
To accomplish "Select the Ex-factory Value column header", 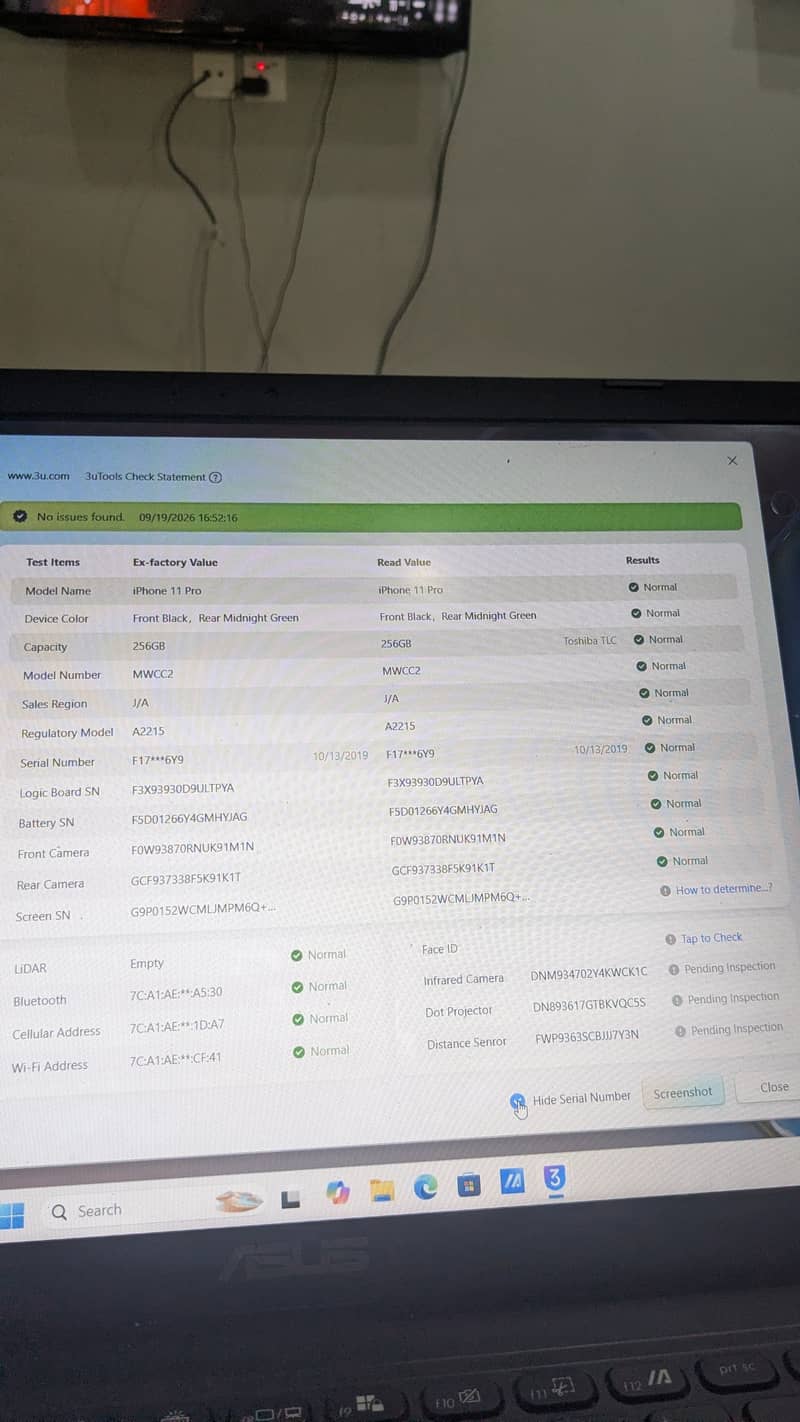I will [x=175, y=562].
